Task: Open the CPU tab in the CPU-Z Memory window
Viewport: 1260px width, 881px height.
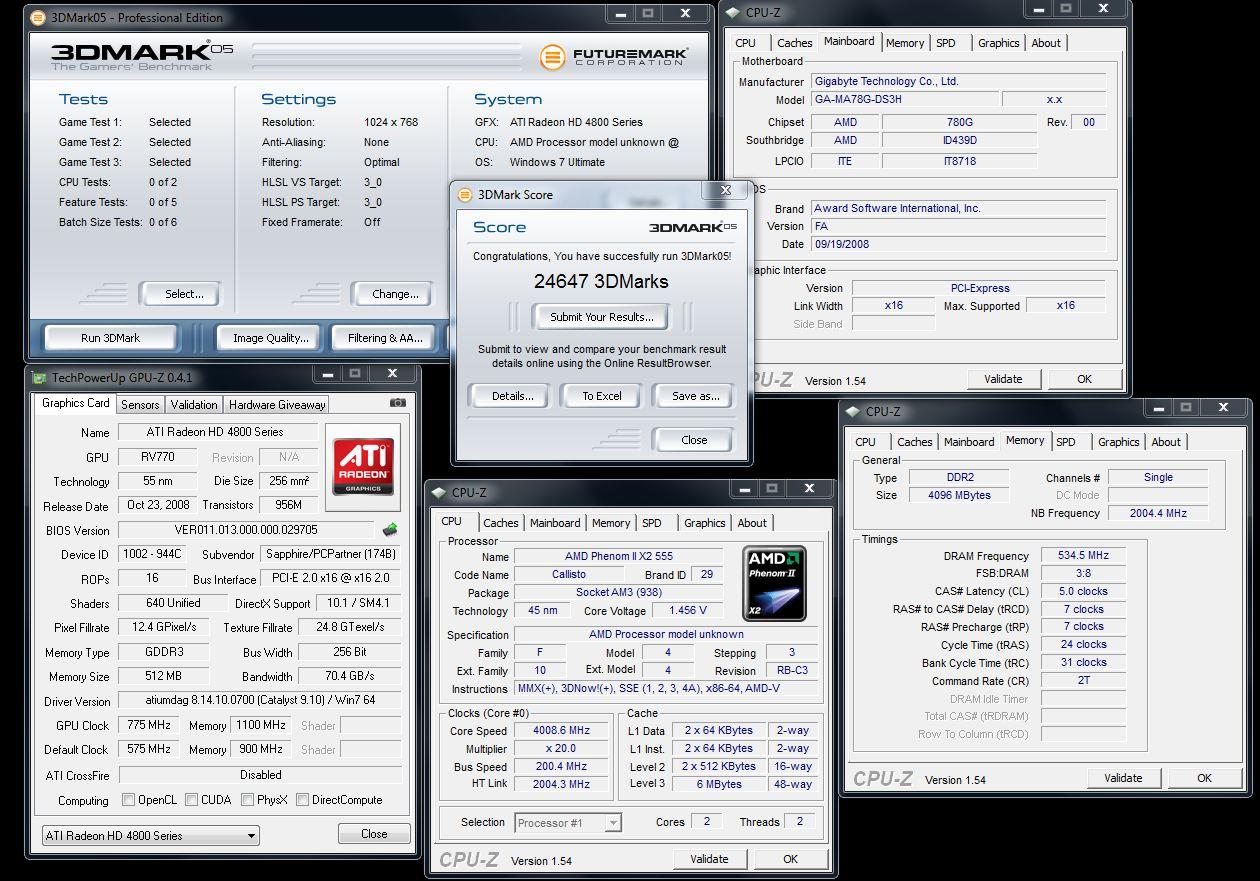Action: point(866,441)
